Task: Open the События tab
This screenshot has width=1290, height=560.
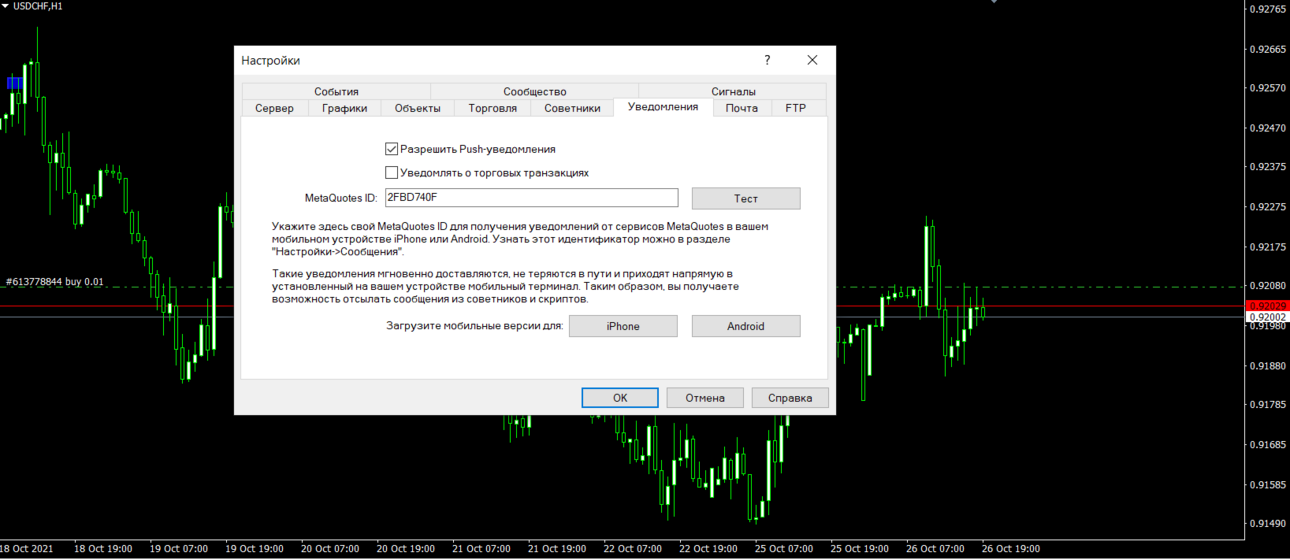Action: 336,92
